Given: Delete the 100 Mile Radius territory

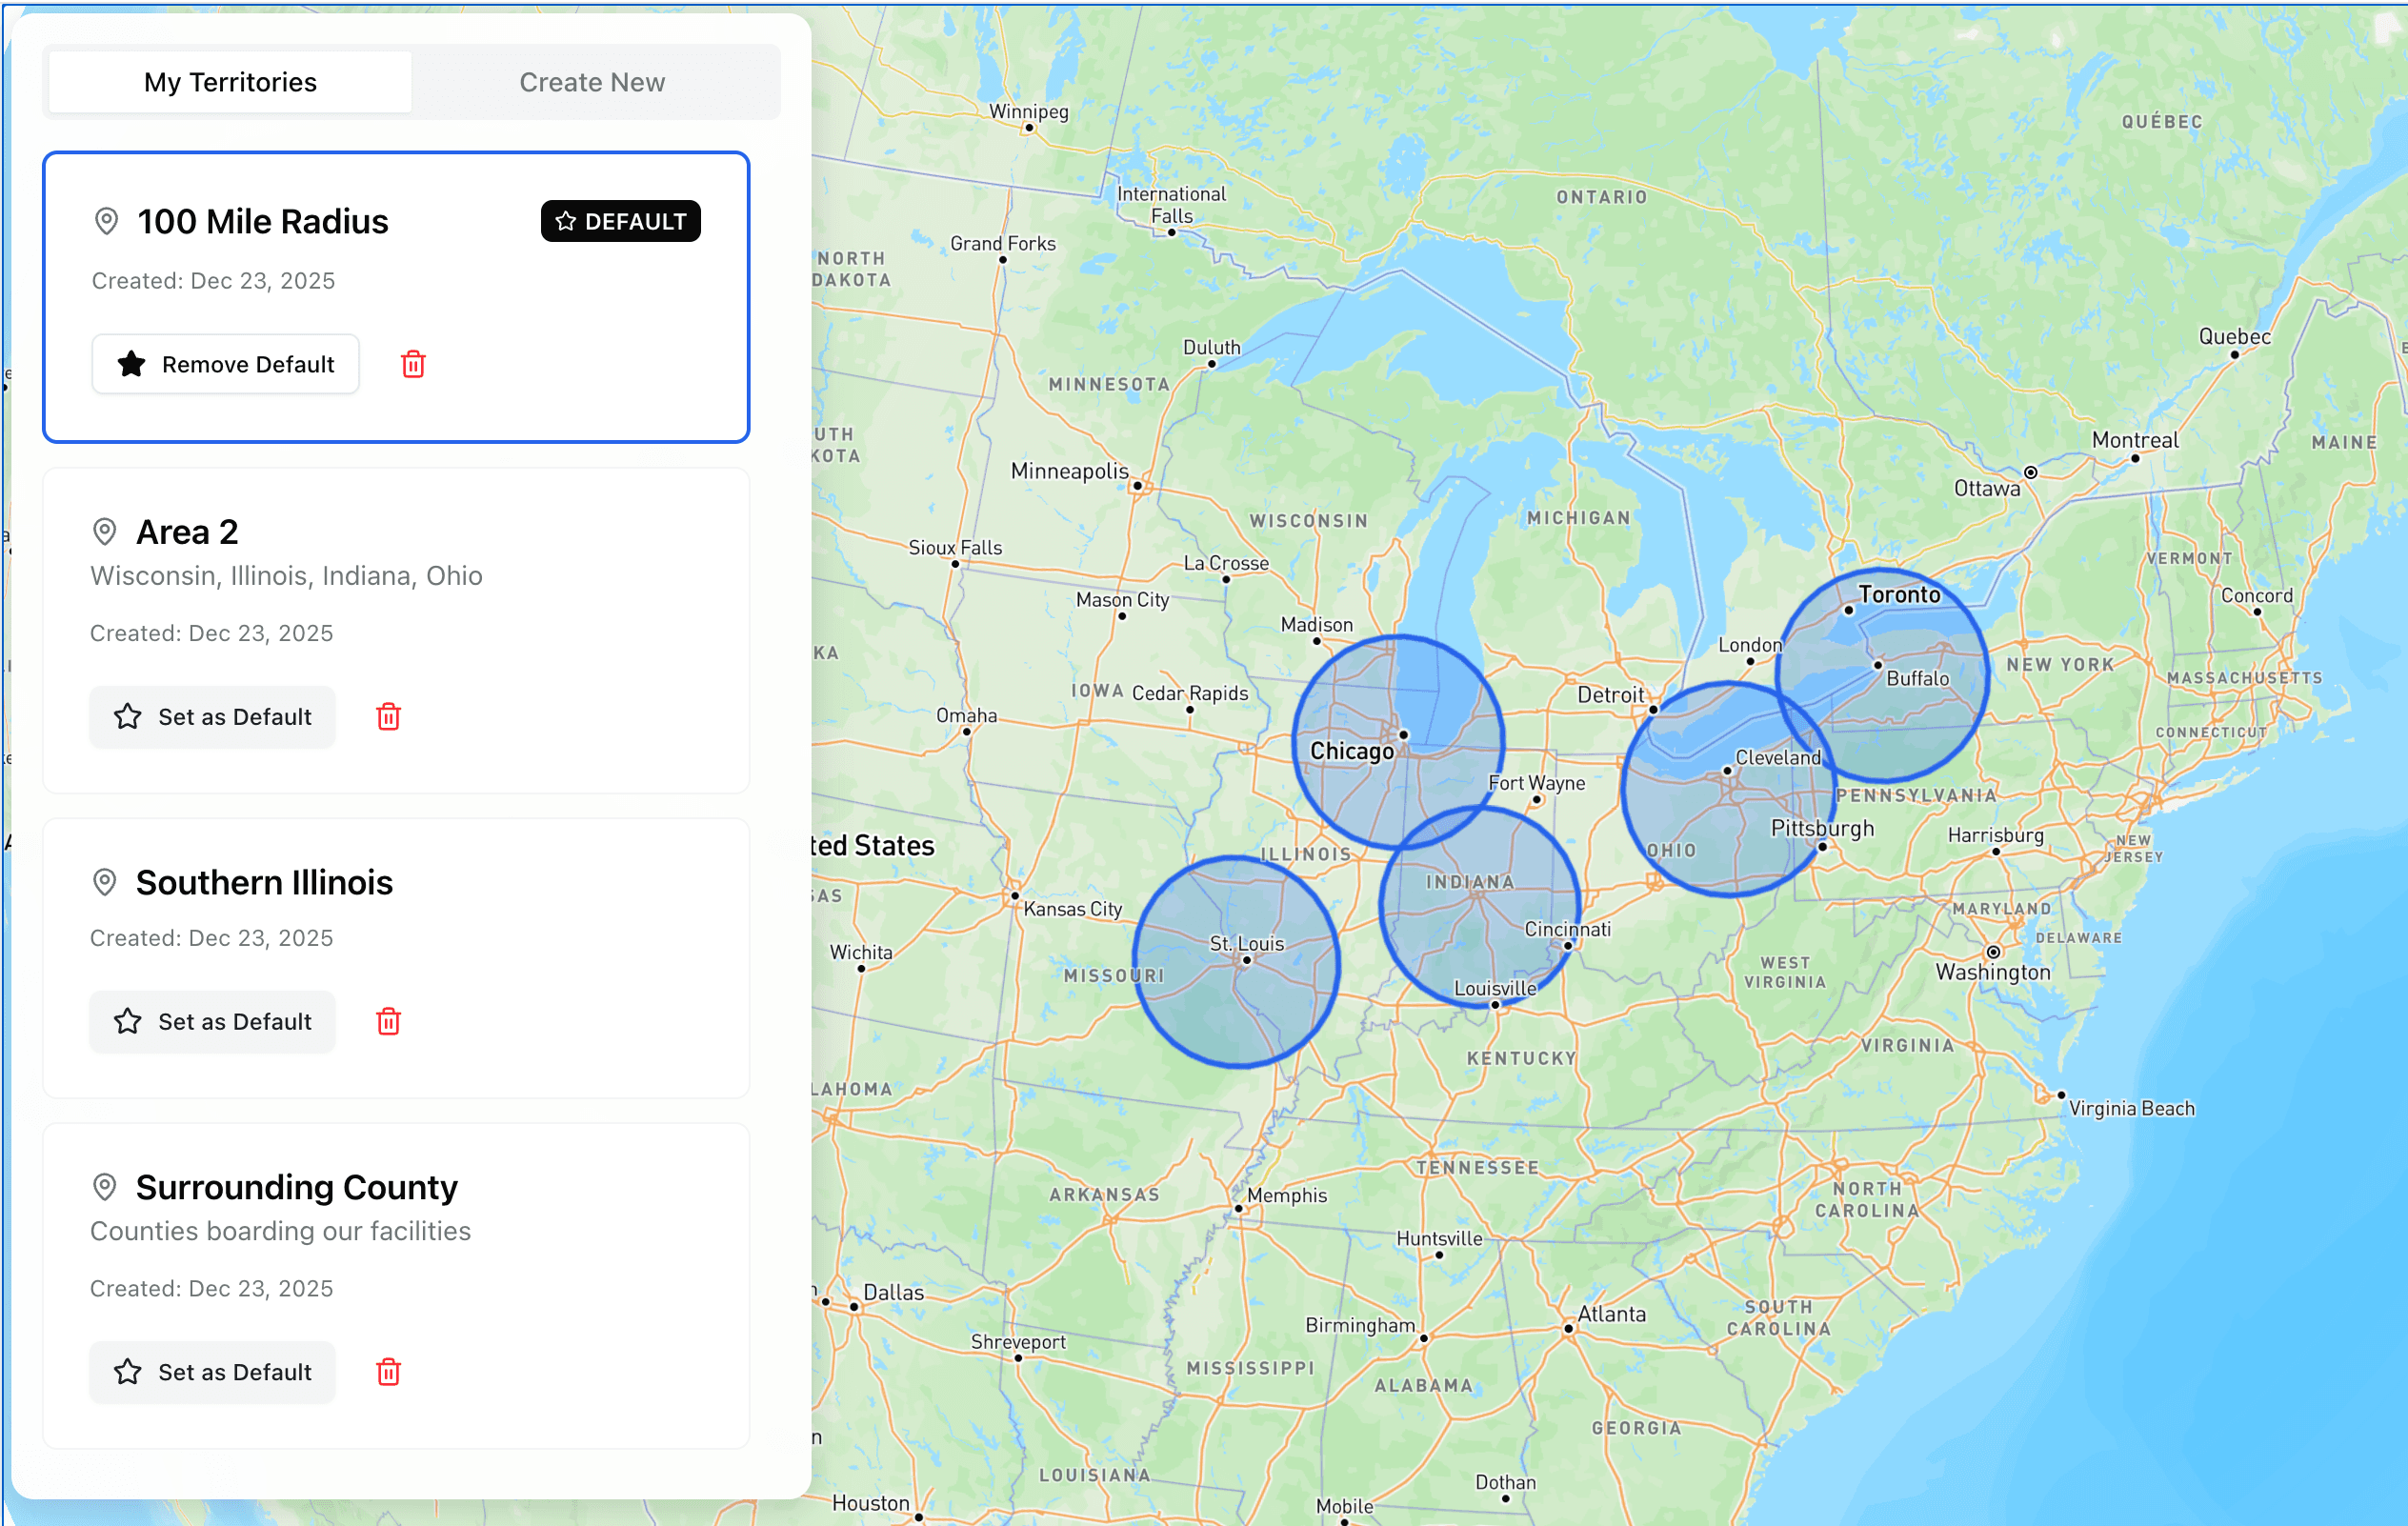Looking at the screenshot, I should (413, 364).
